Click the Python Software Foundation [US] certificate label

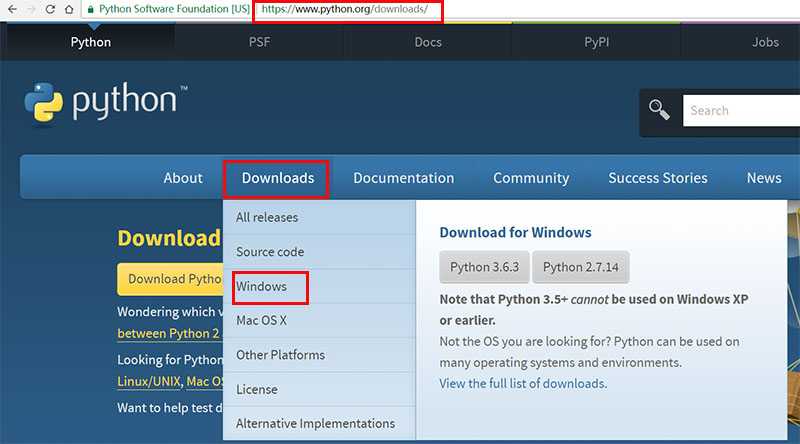pyautogui.click(x=174, y=9)
